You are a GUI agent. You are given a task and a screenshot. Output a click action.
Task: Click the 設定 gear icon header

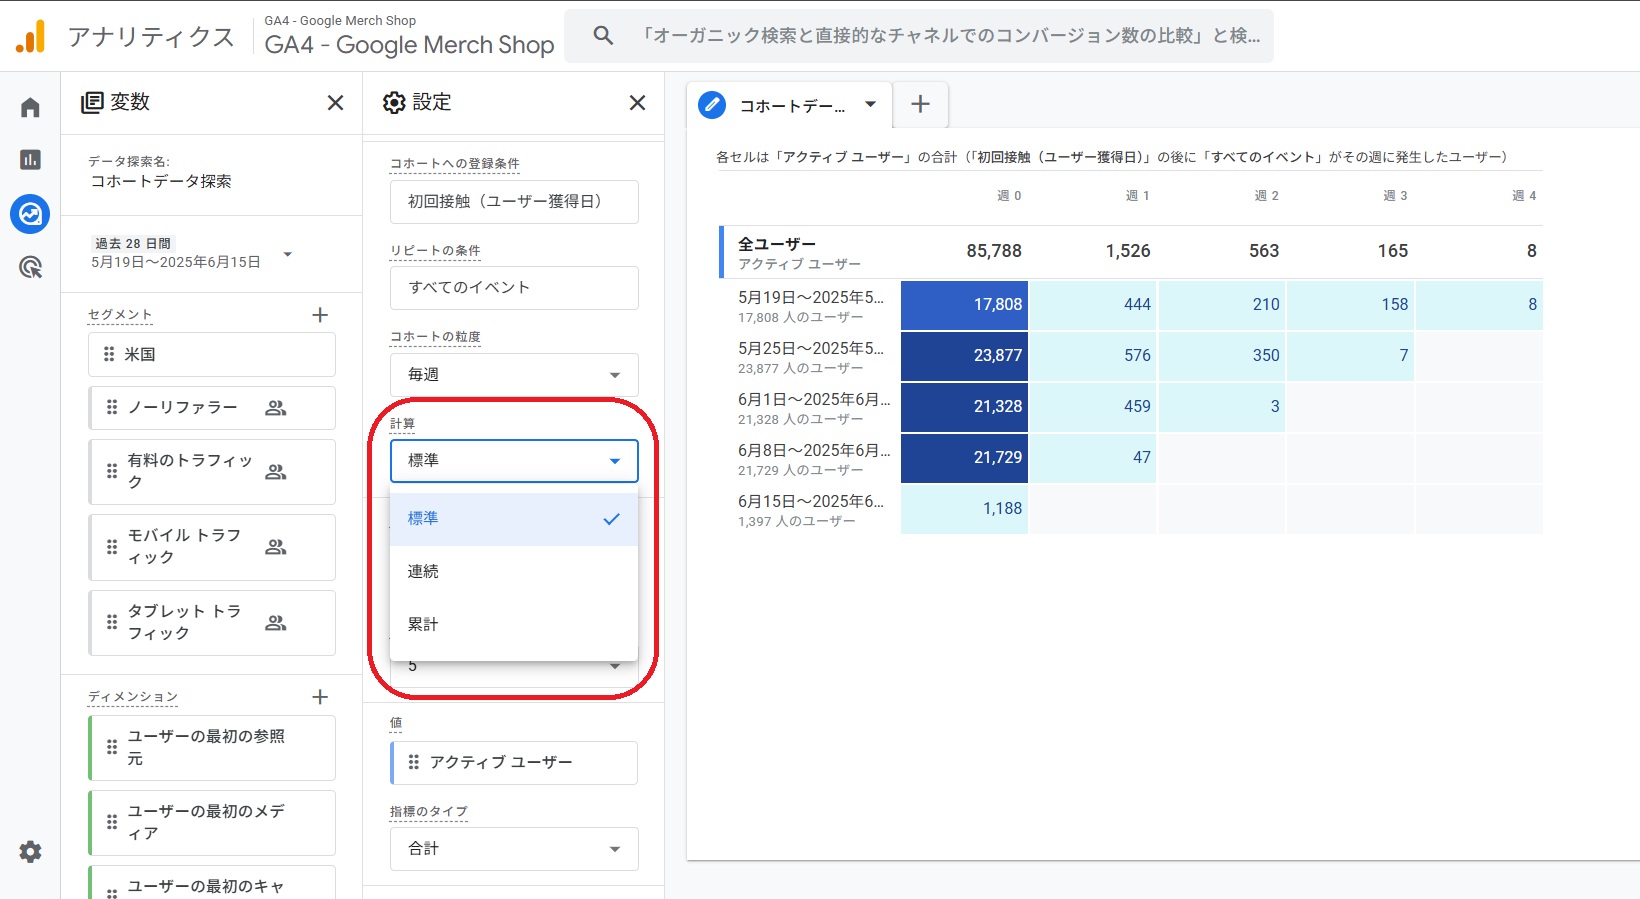[395, 103]
